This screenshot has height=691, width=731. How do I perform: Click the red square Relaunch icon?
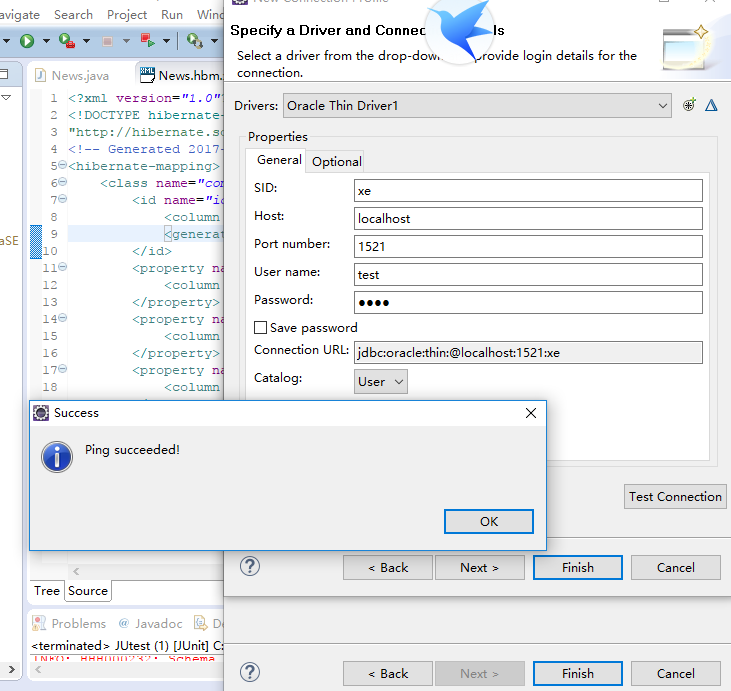point(147,41)
